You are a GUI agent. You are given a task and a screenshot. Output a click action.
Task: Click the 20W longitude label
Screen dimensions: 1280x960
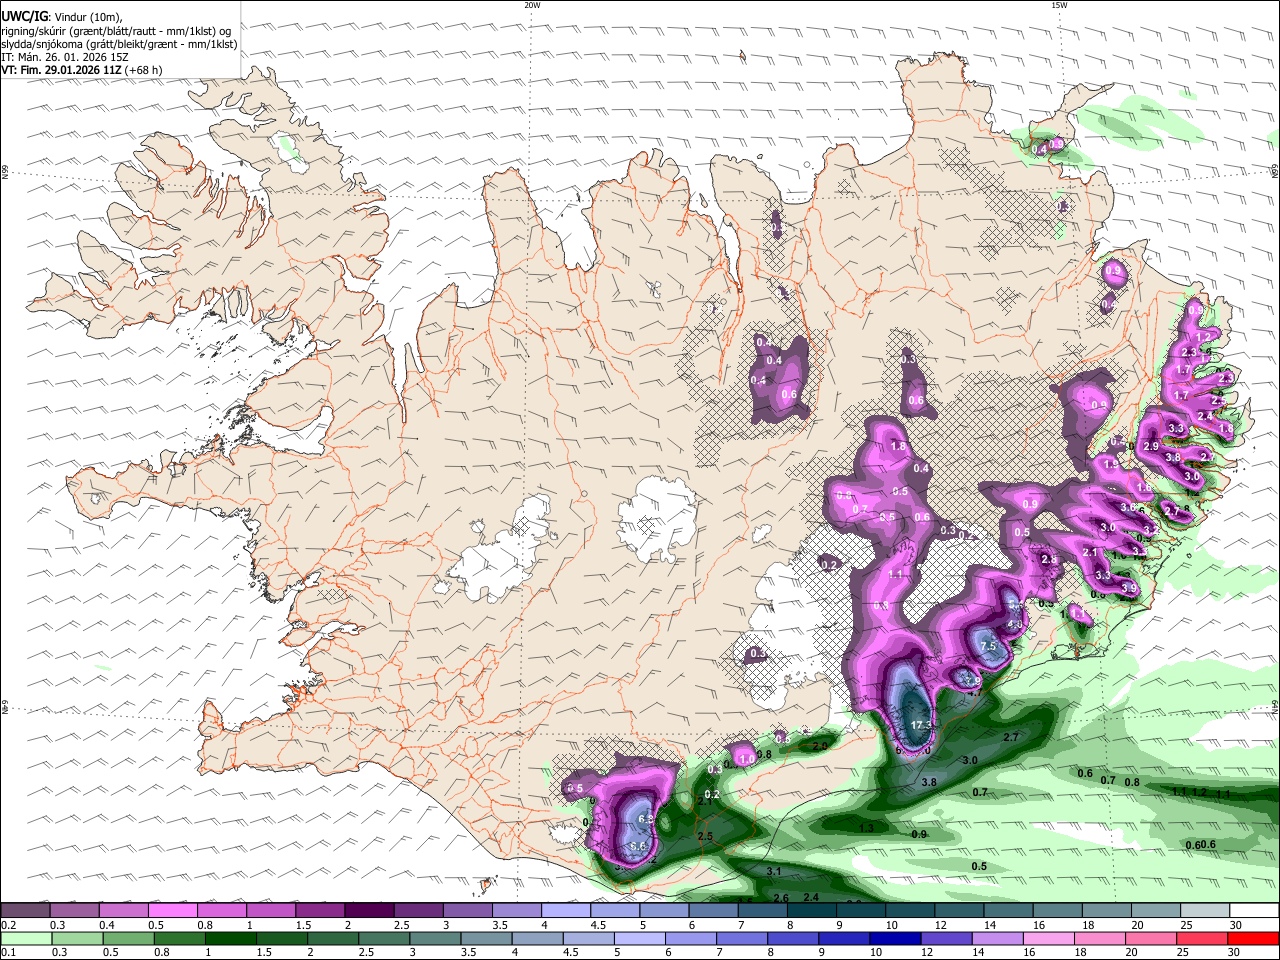(532, 5)
